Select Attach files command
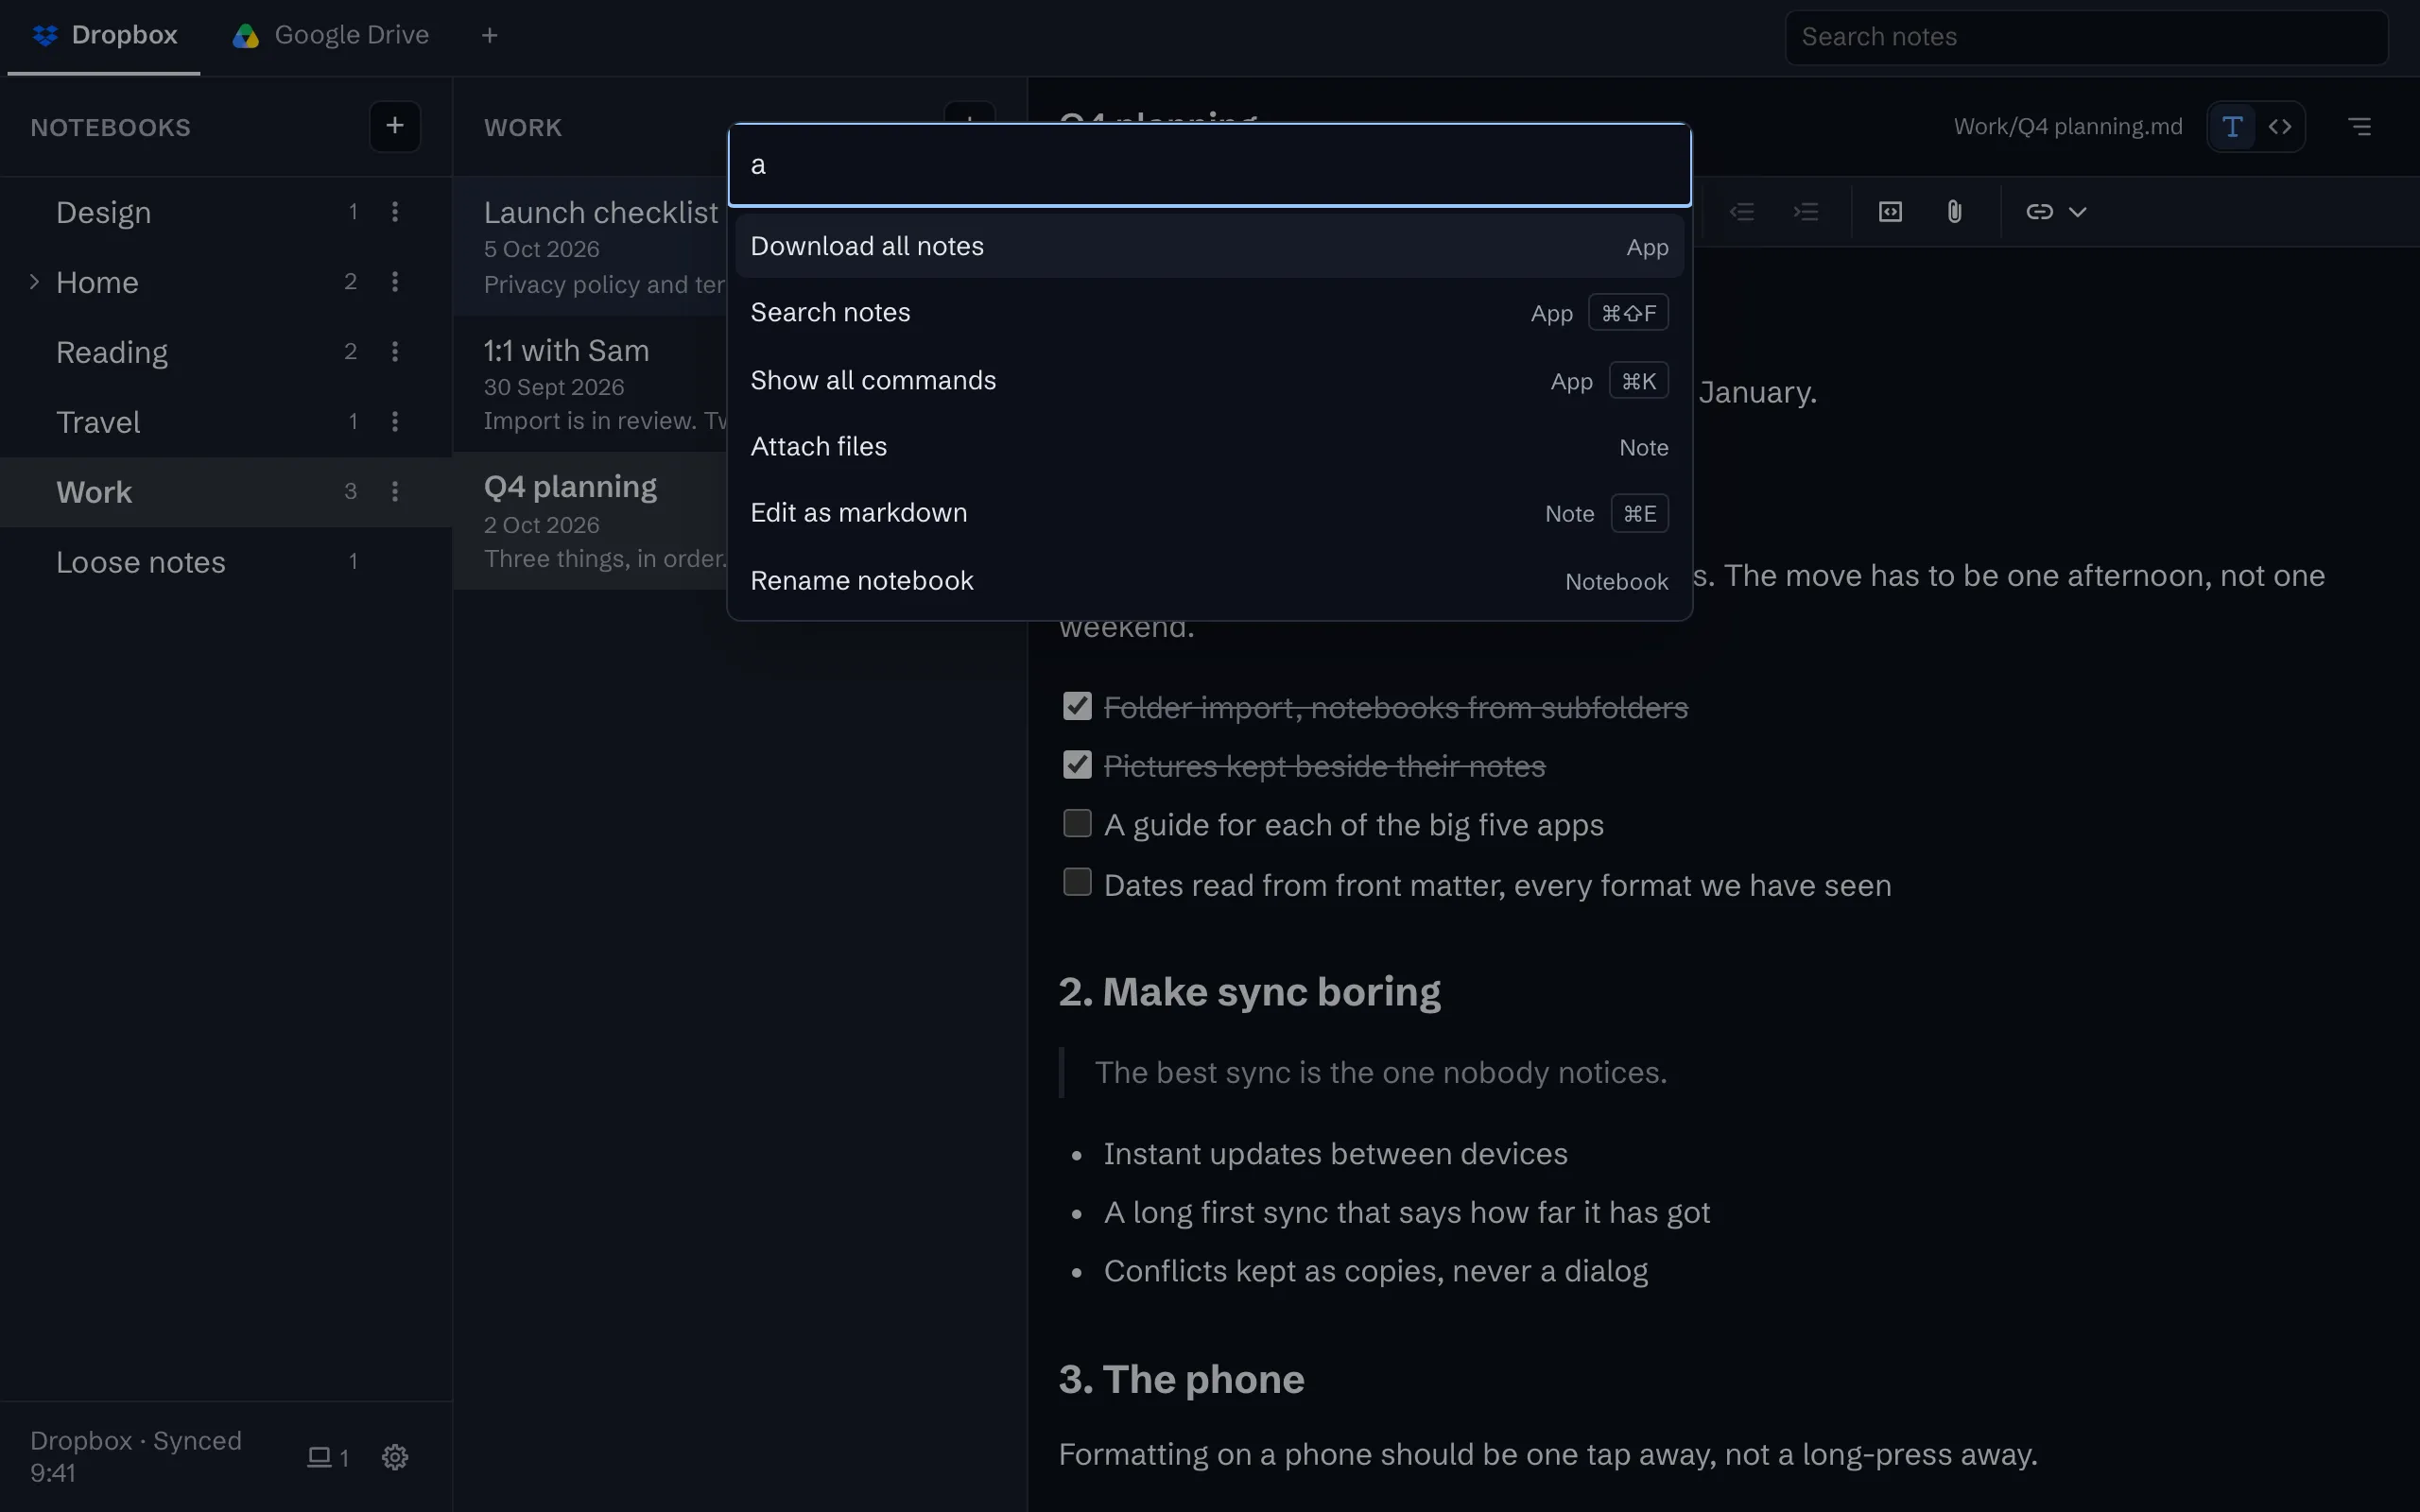Image resolution: width=2420 pixels, height=1512 pixels. click(1209, 447)
